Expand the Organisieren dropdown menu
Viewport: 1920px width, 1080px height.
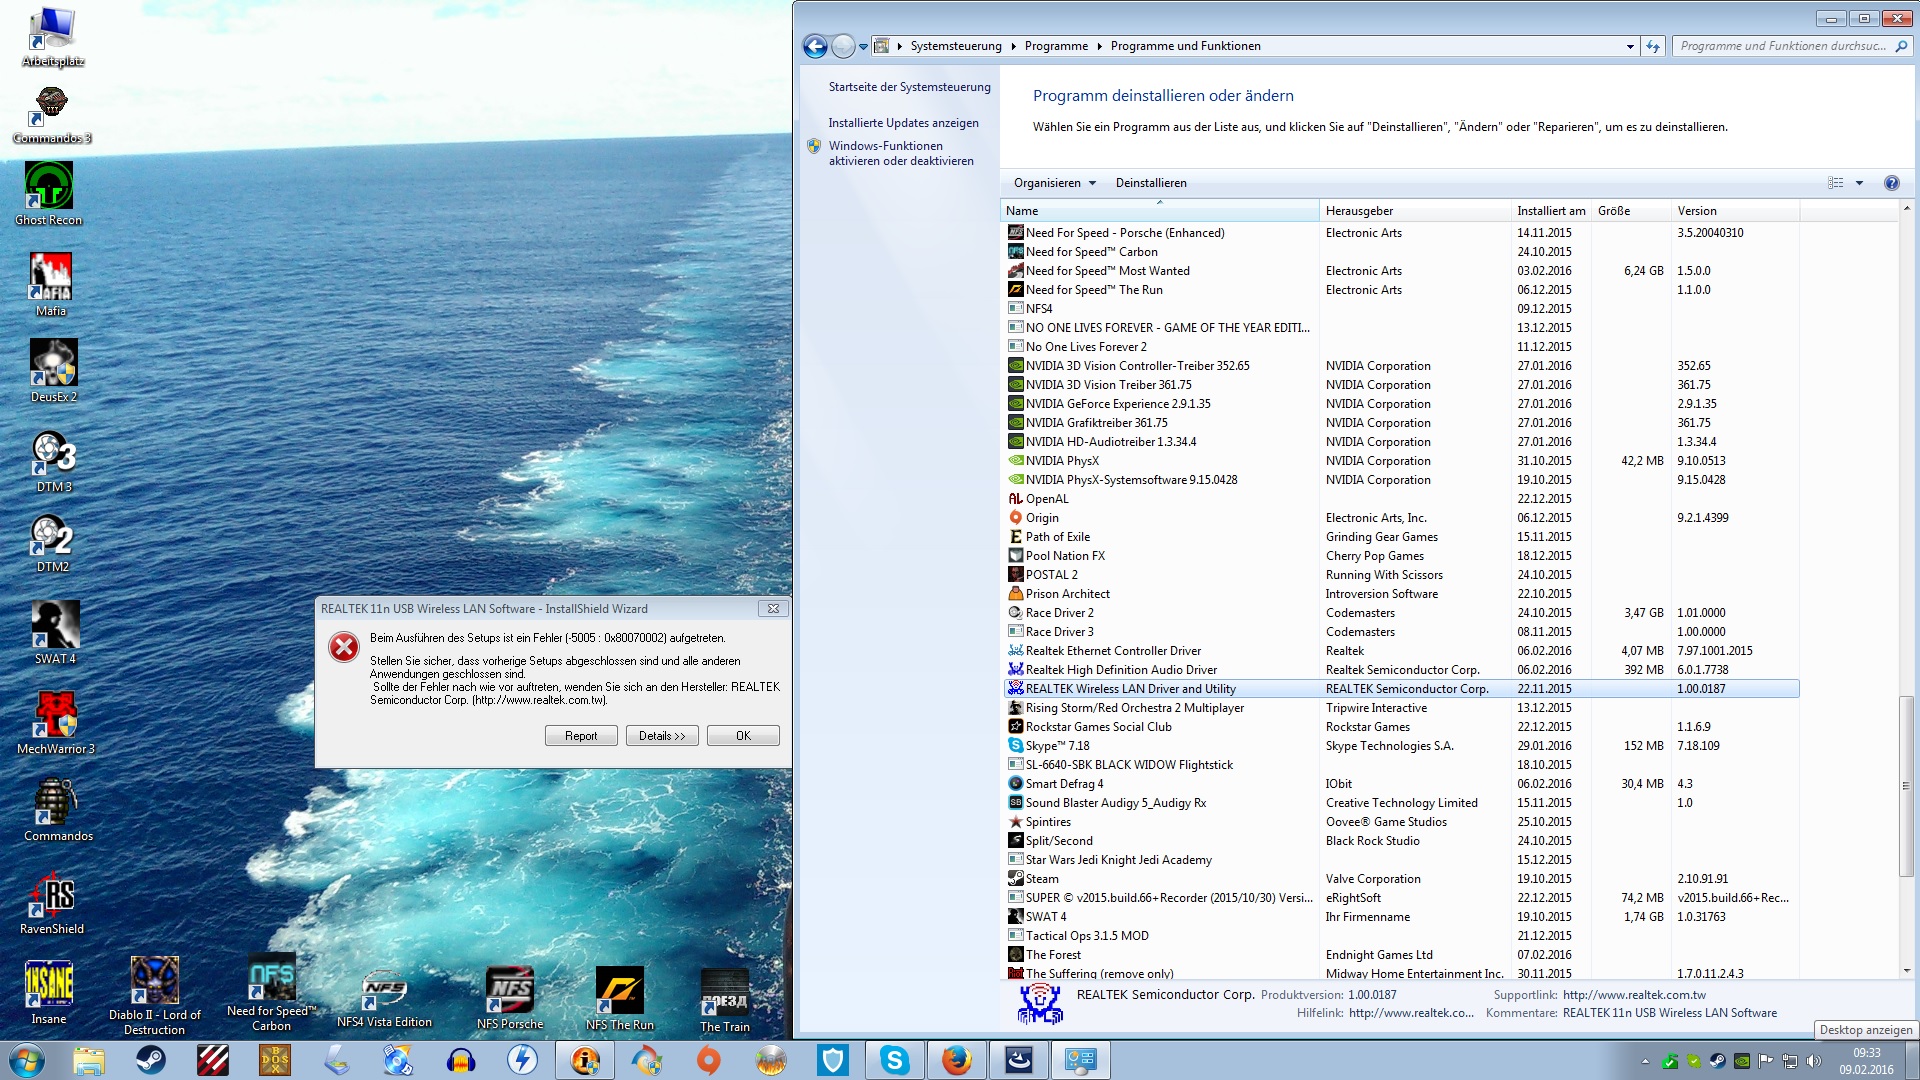tap(1055, 183)
